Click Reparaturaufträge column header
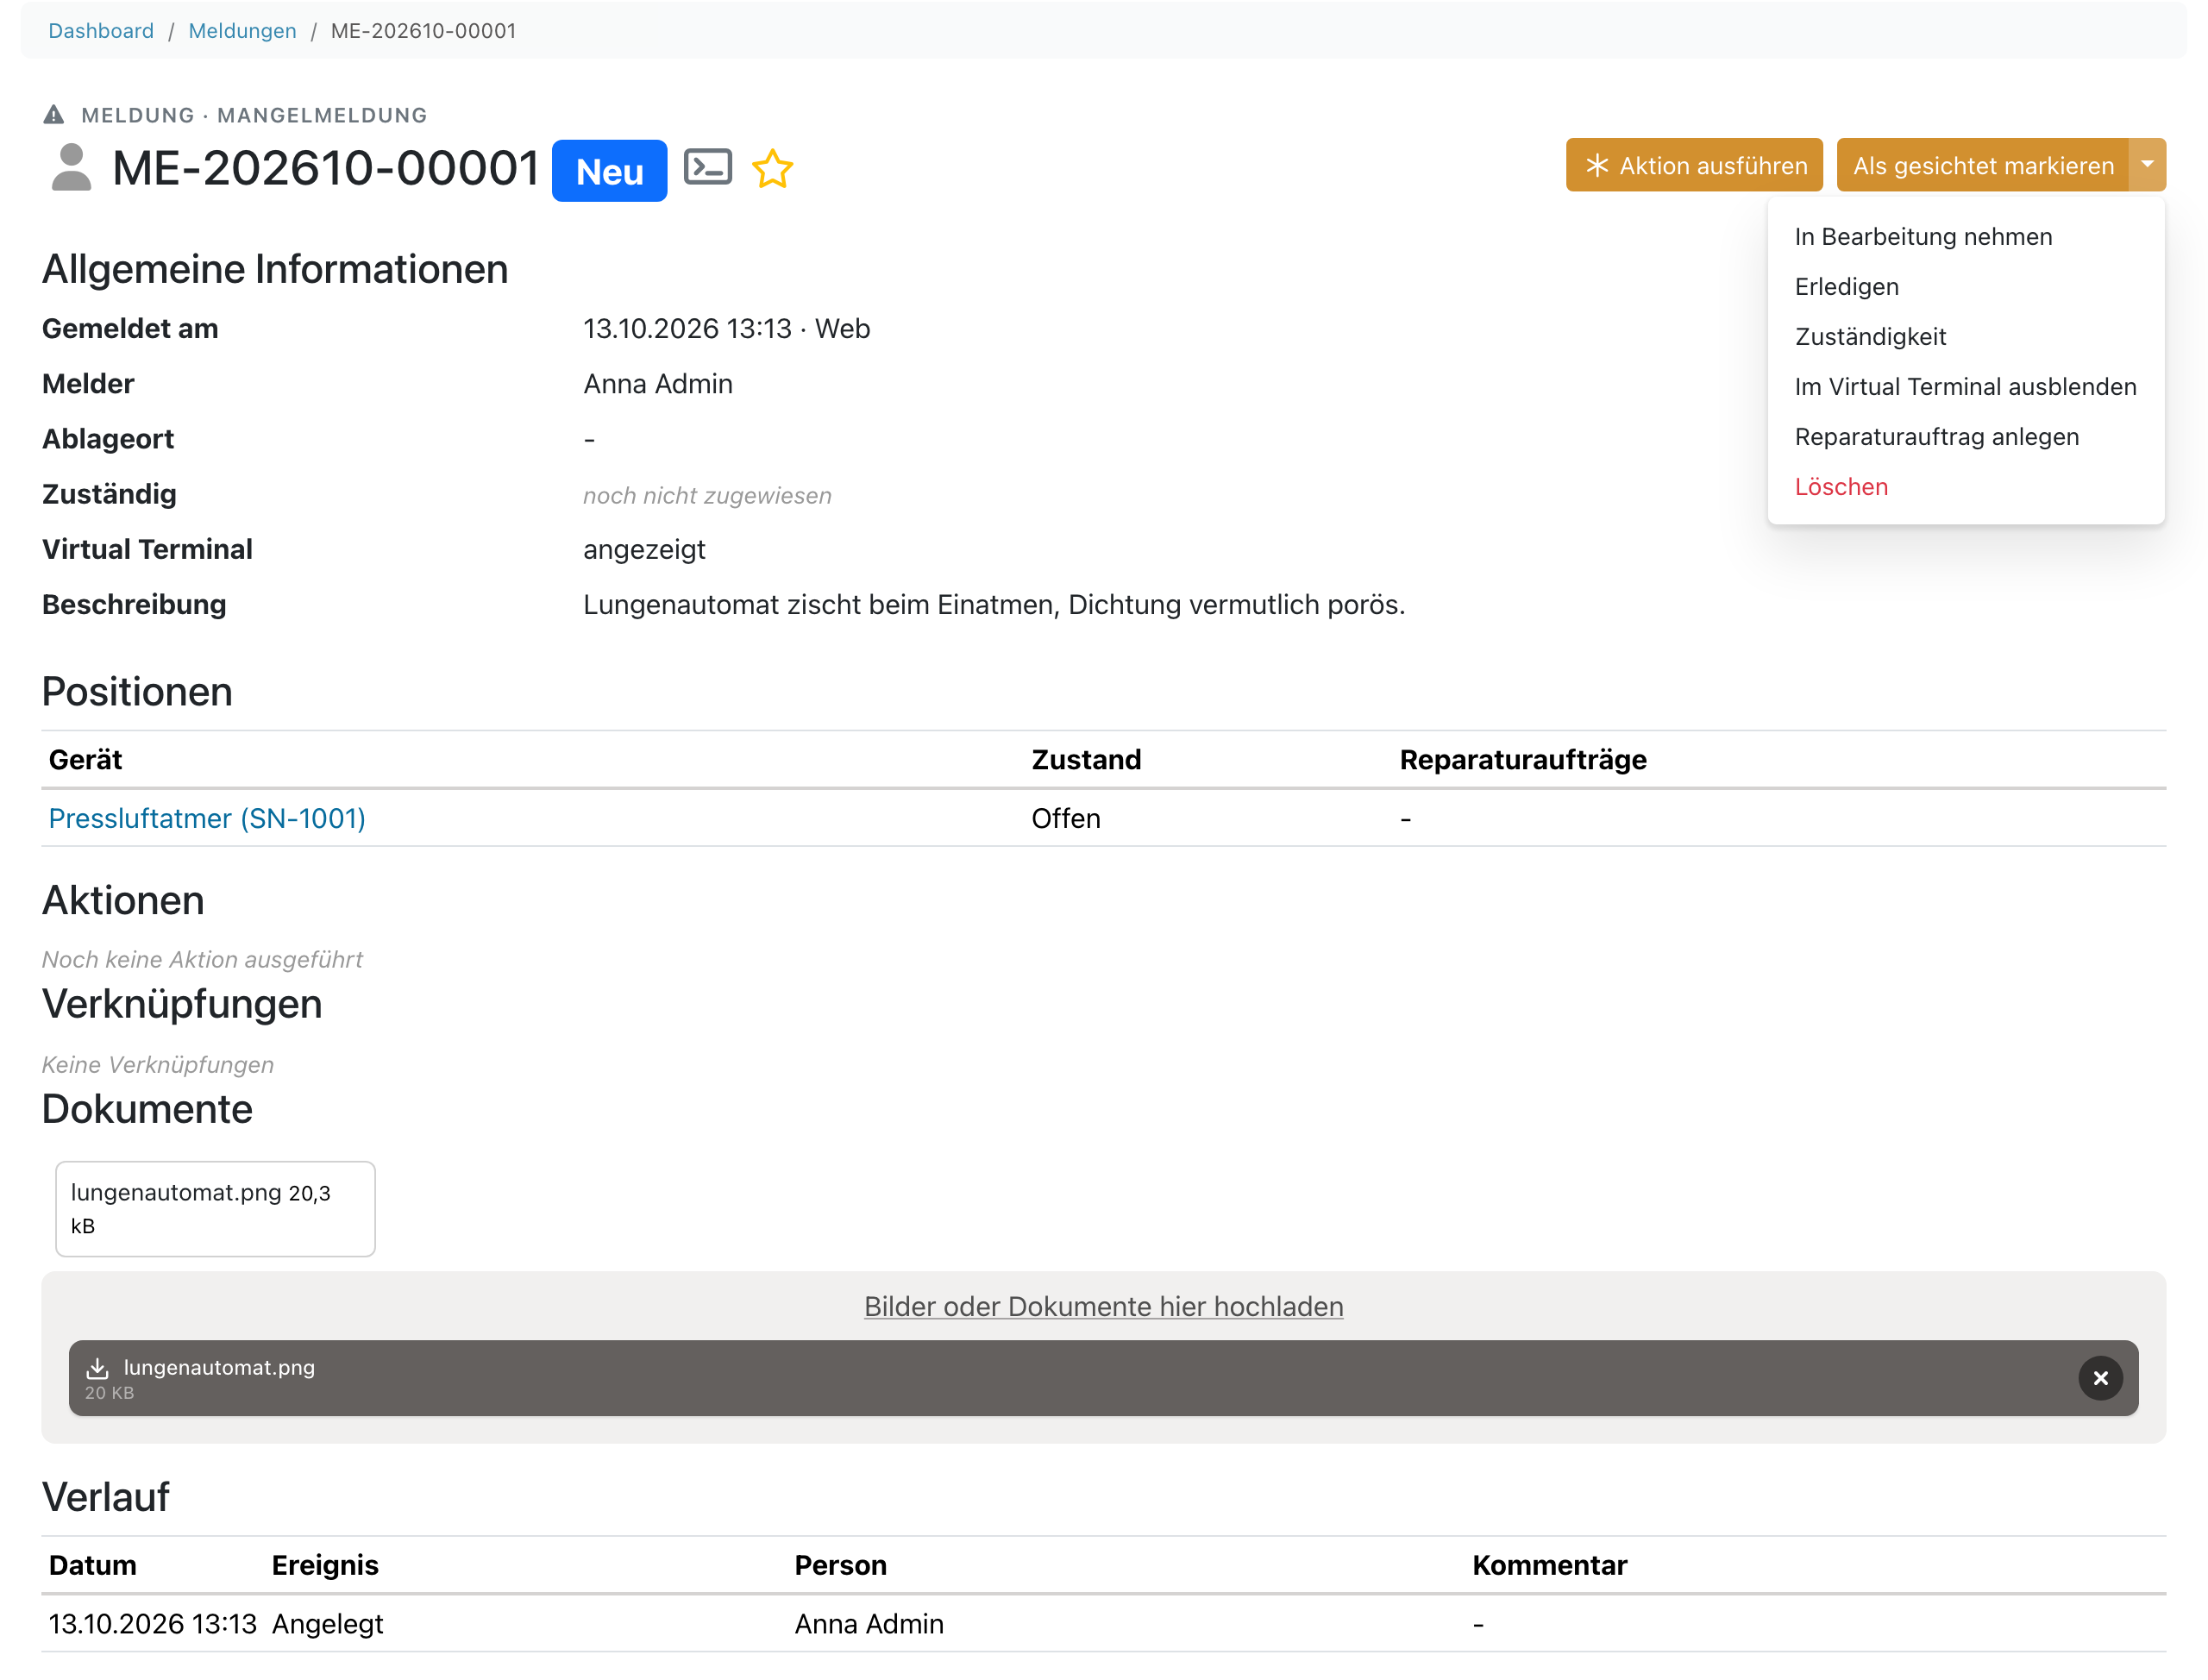 [x=1523, y=760]
